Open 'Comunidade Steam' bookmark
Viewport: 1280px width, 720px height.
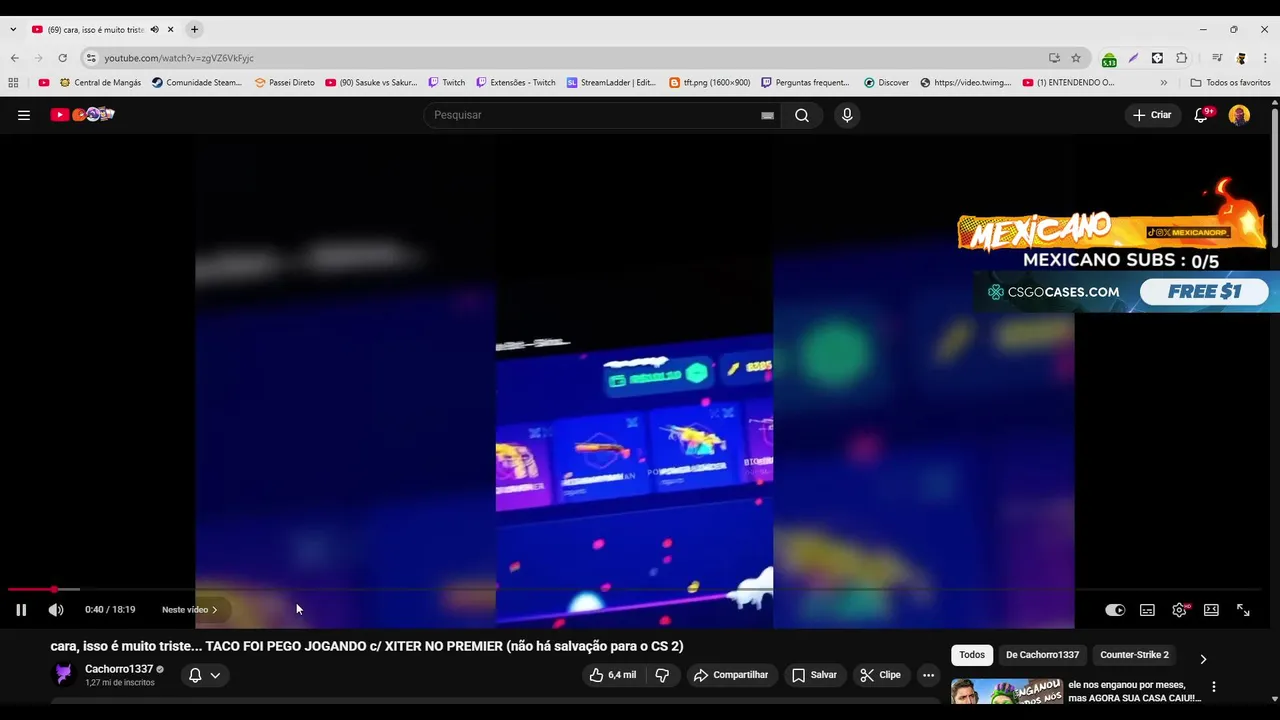pos(197,83)
